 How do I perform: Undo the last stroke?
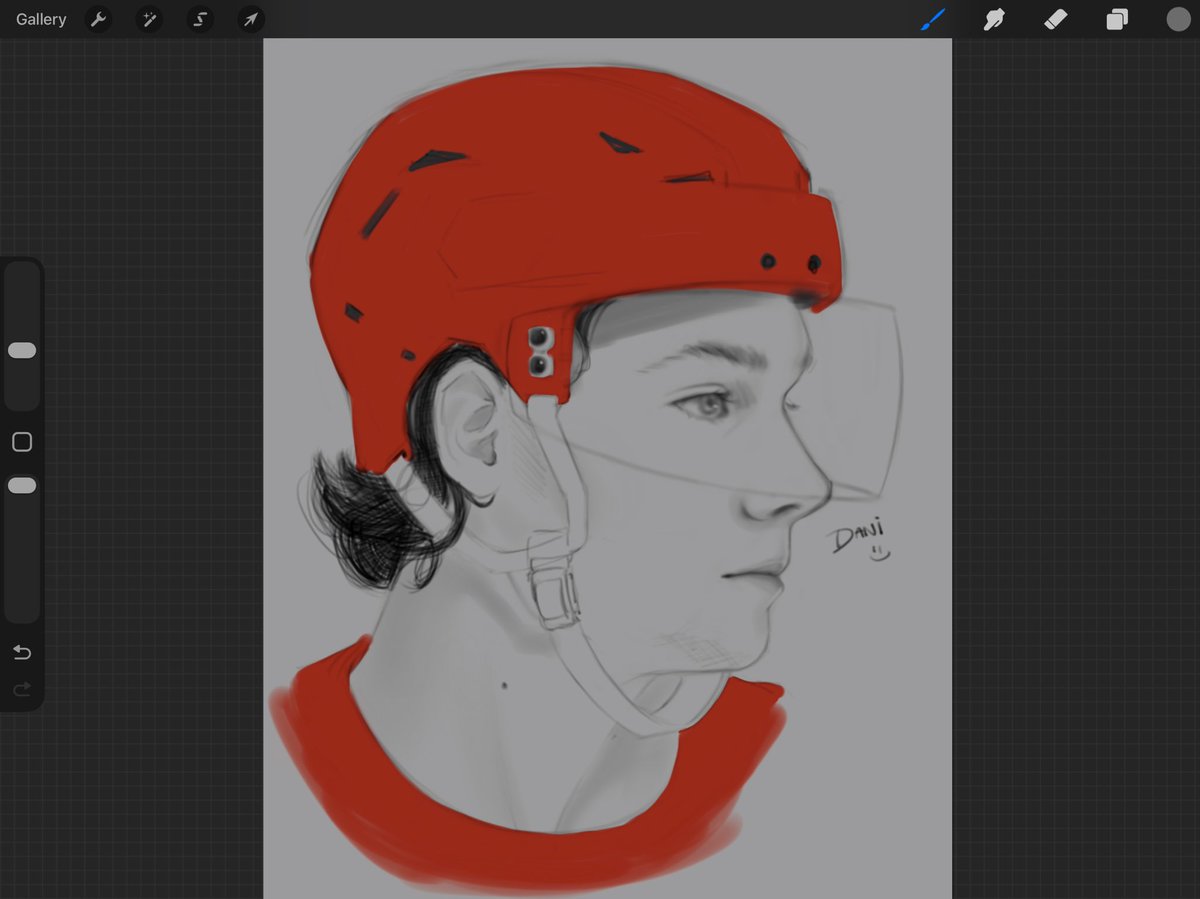coord(22,653)
